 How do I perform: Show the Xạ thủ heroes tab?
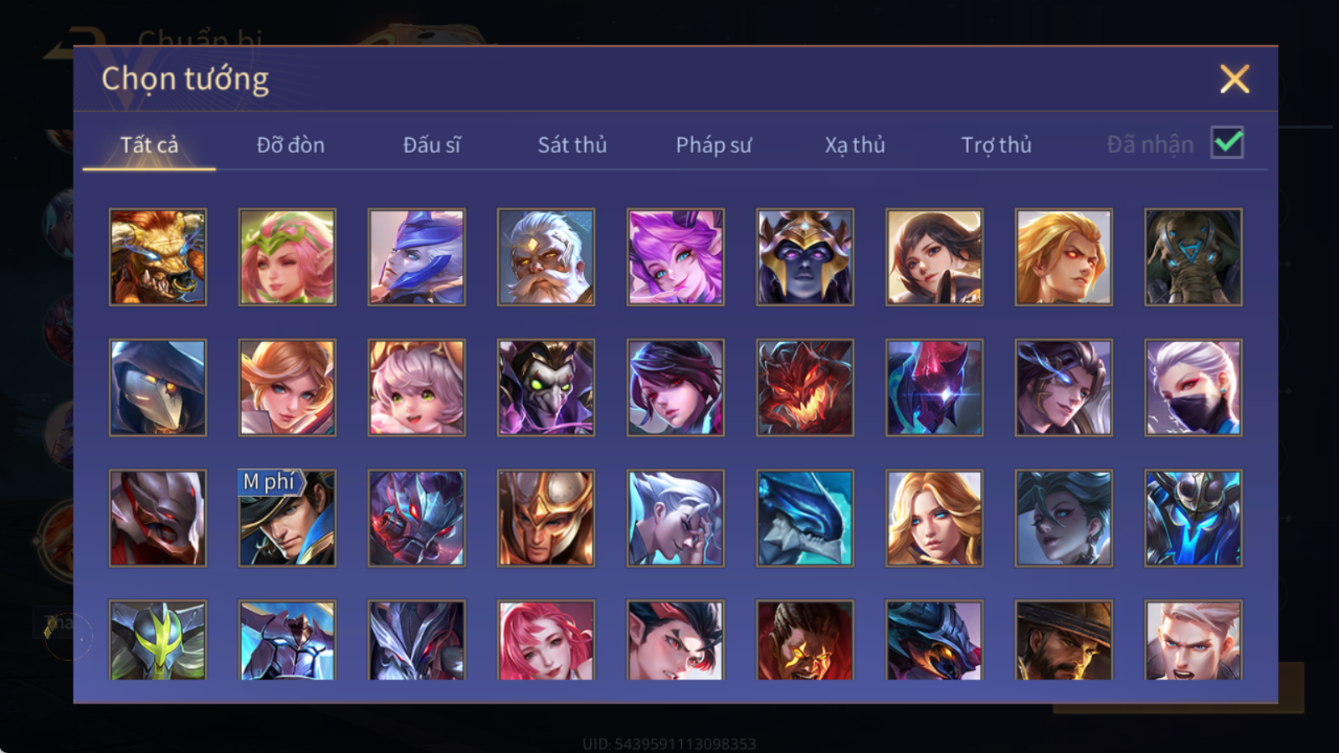[855, 145]
